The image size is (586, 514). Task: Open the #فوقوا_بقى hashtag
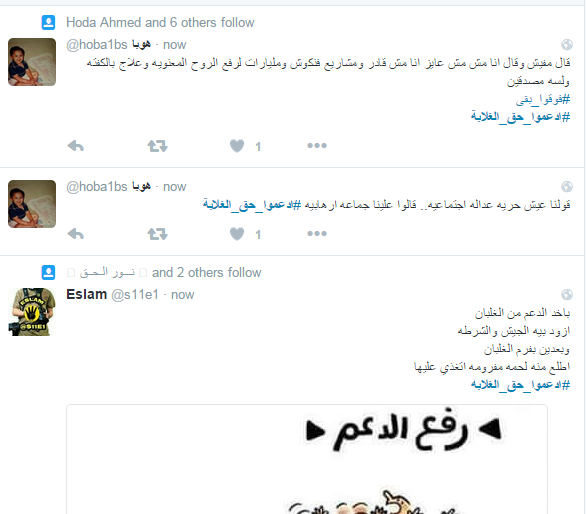(x=543, y=99)
